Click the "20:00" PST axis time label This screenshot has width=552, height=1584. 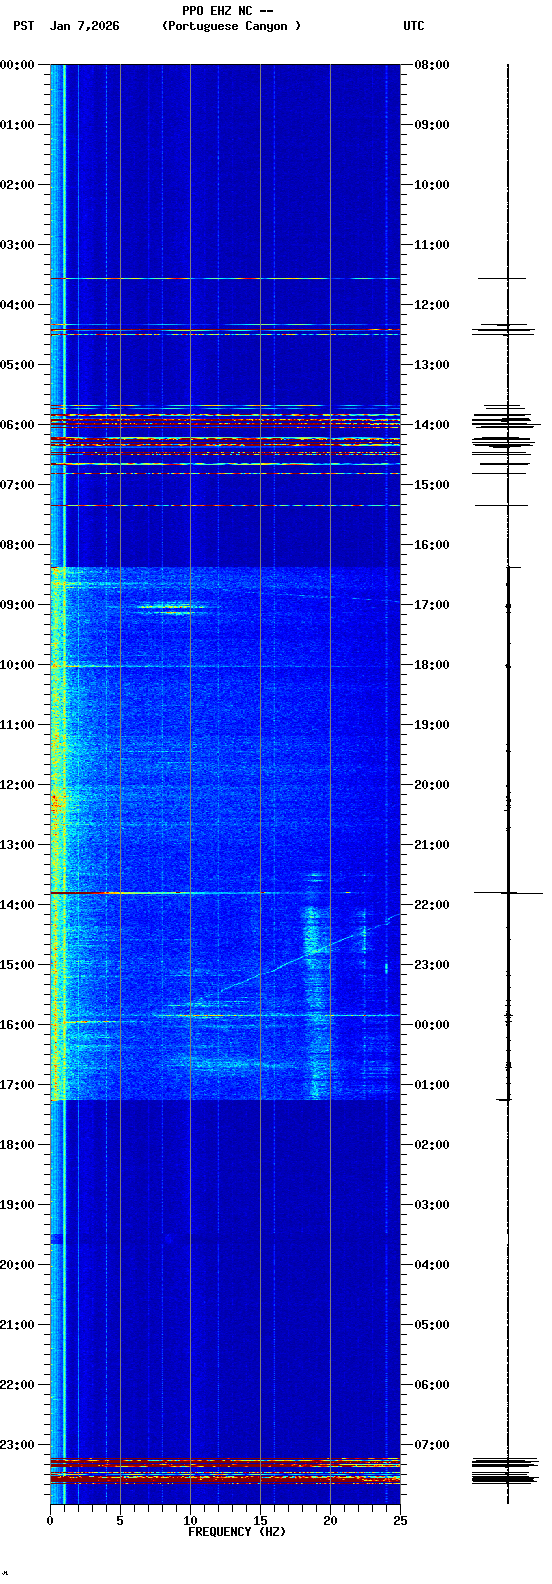(18, 1265)
